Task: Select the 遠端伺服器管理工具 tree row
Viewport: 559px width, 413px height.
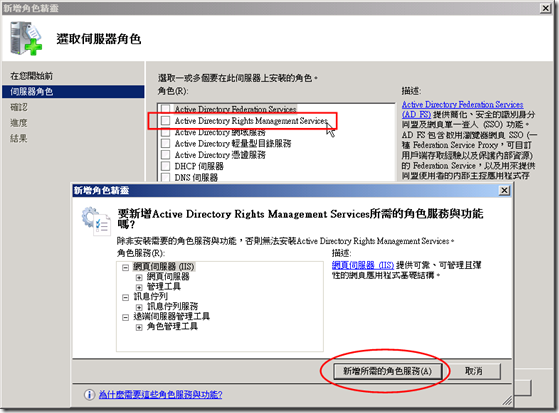Action: (x=171, y=316)
